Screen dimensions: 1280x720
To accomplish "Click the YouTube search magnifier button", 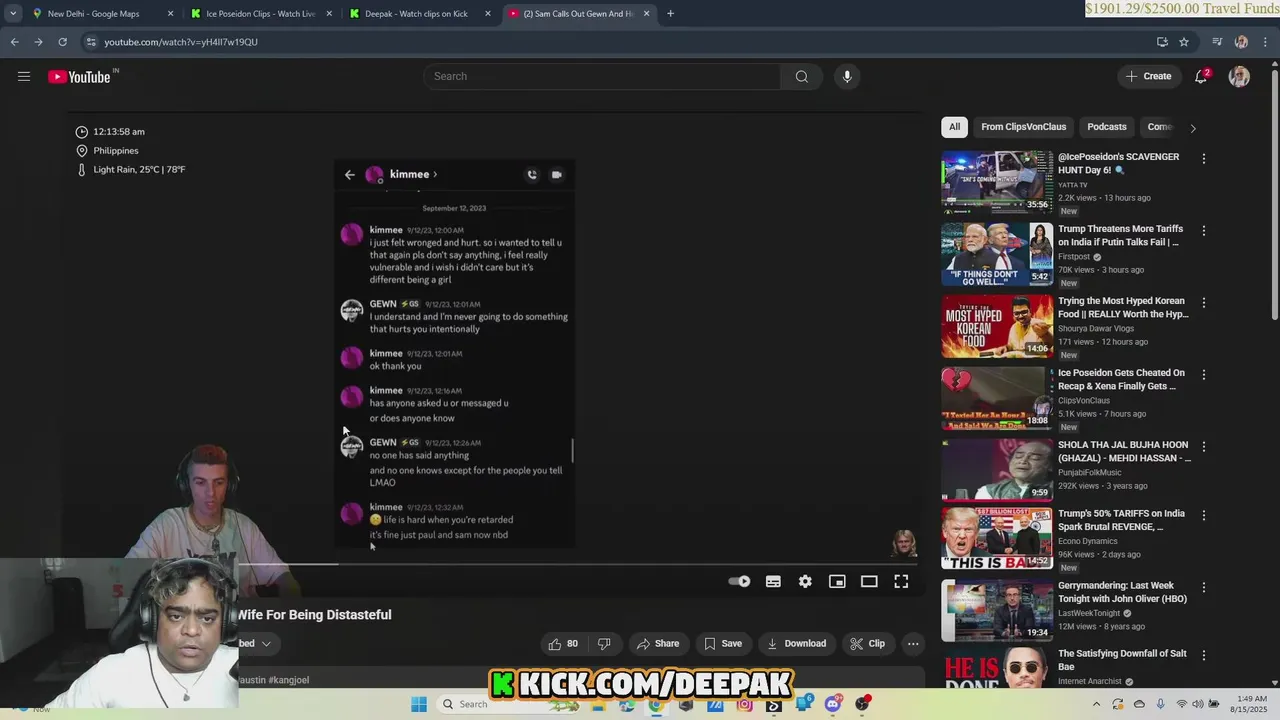I will 801,76.
